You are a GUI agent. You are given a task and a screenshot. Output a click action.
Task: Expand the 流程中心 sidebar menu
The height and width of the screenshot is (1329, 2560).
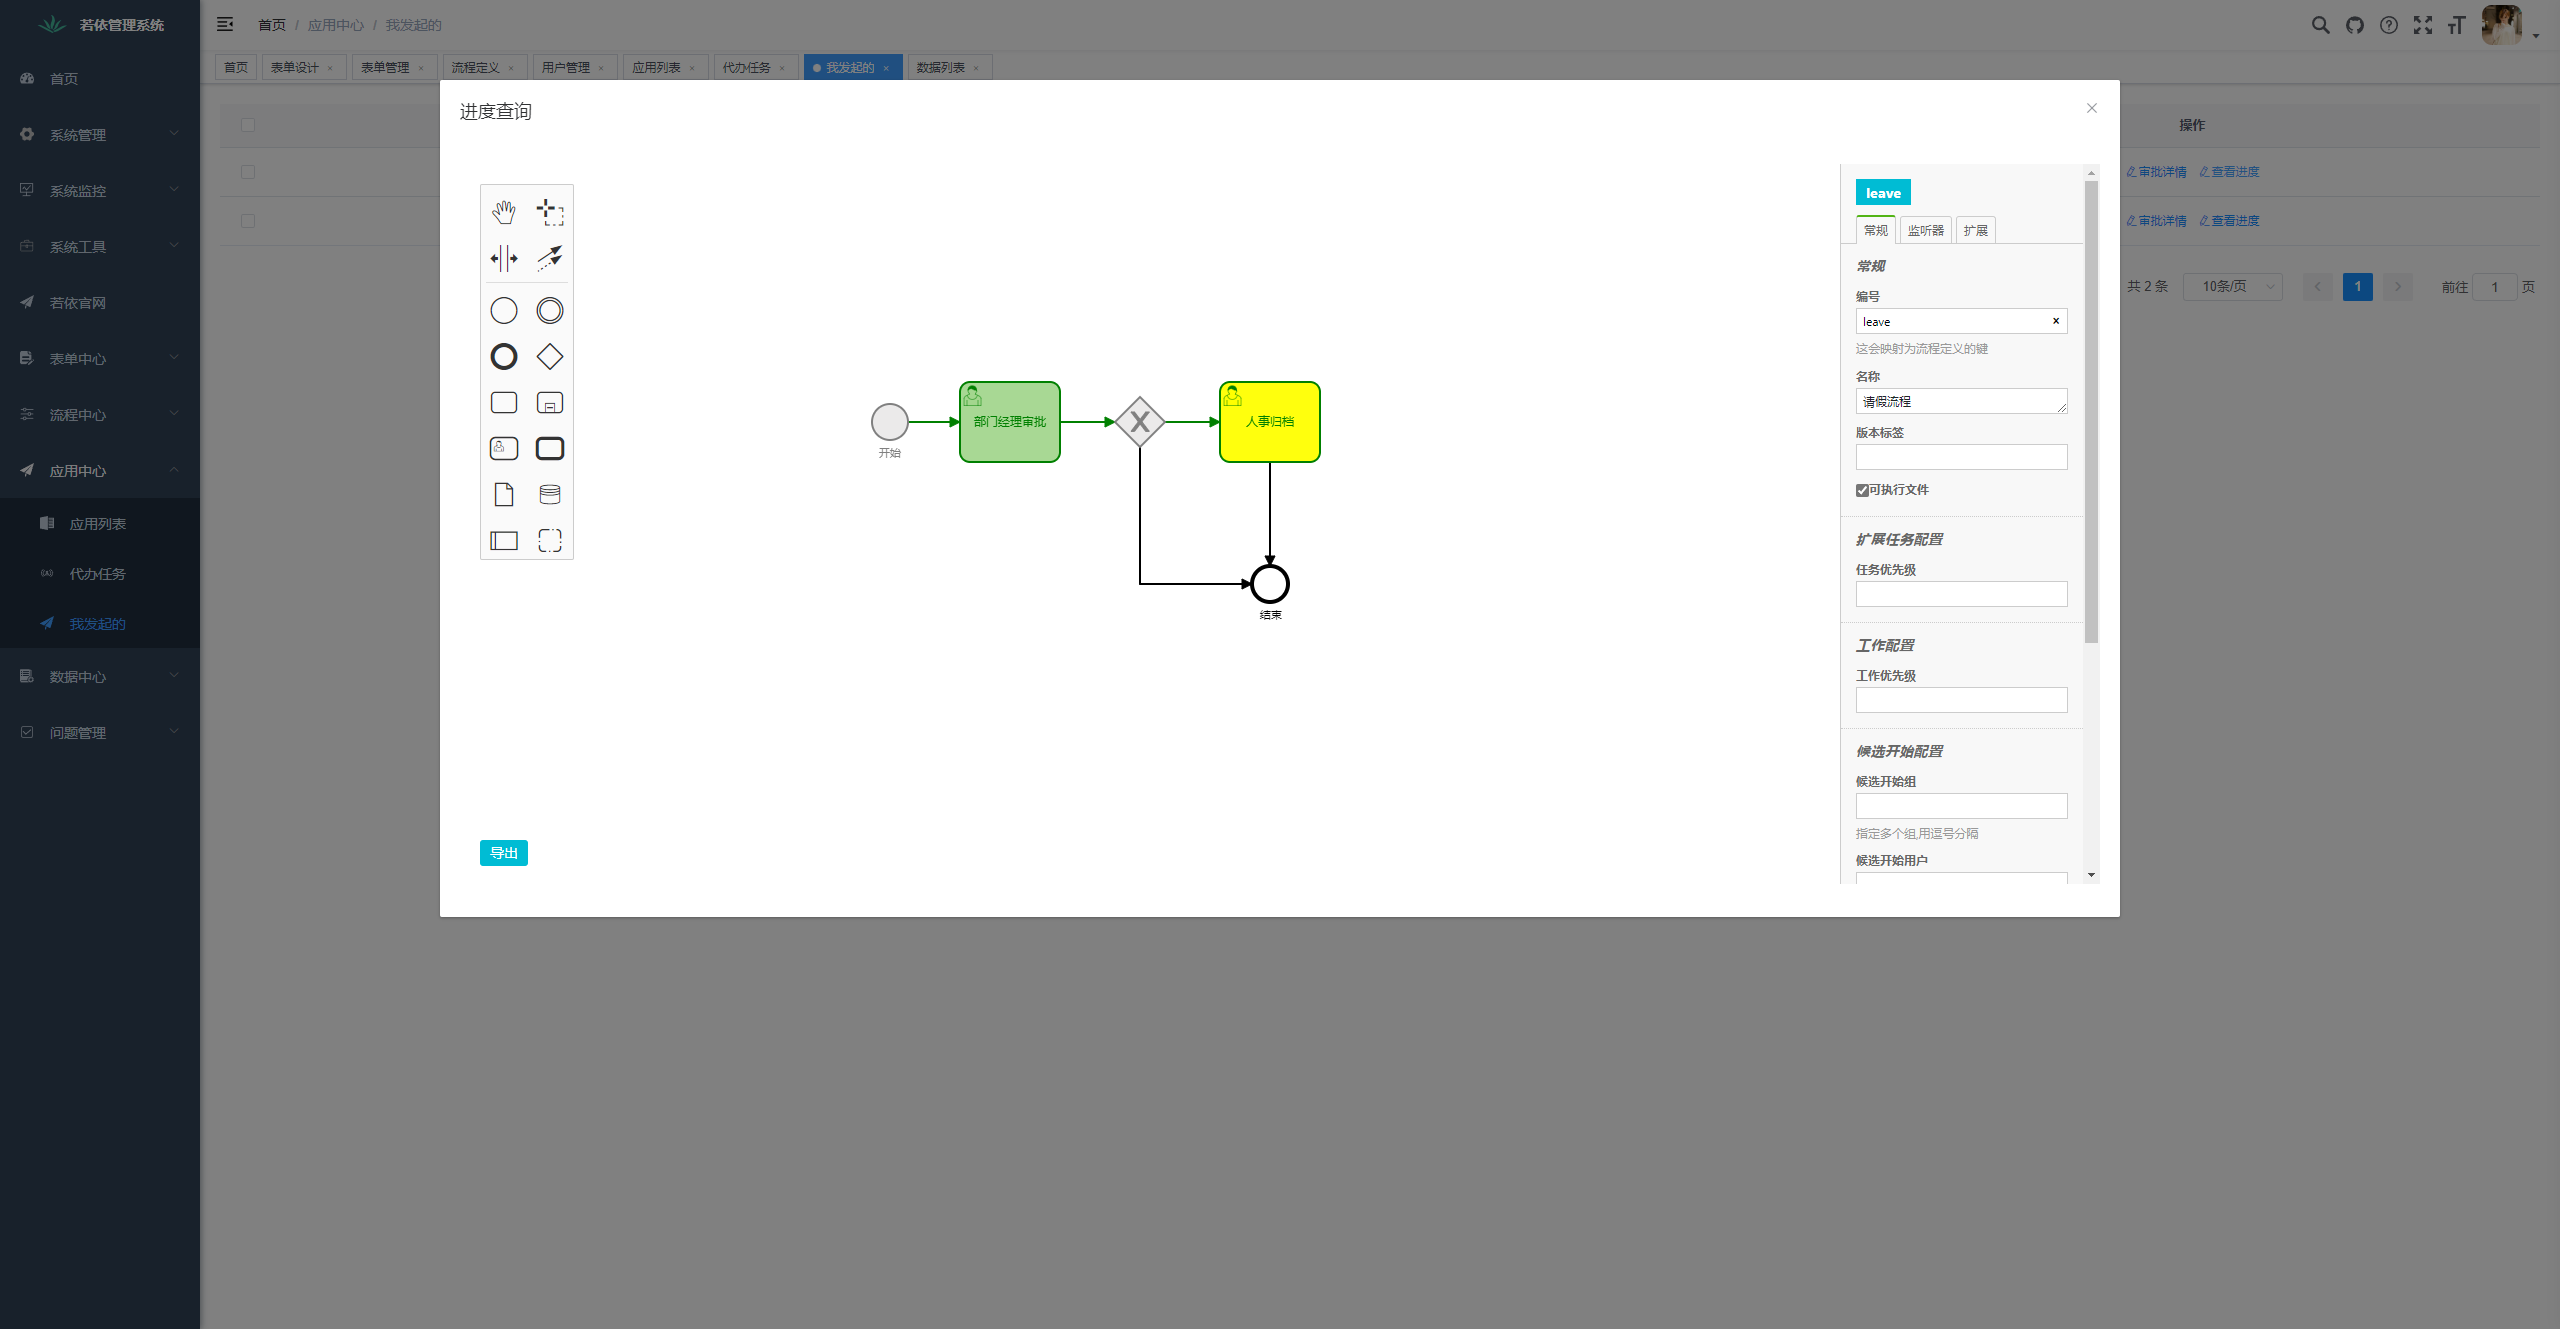[x=100, y=414]
